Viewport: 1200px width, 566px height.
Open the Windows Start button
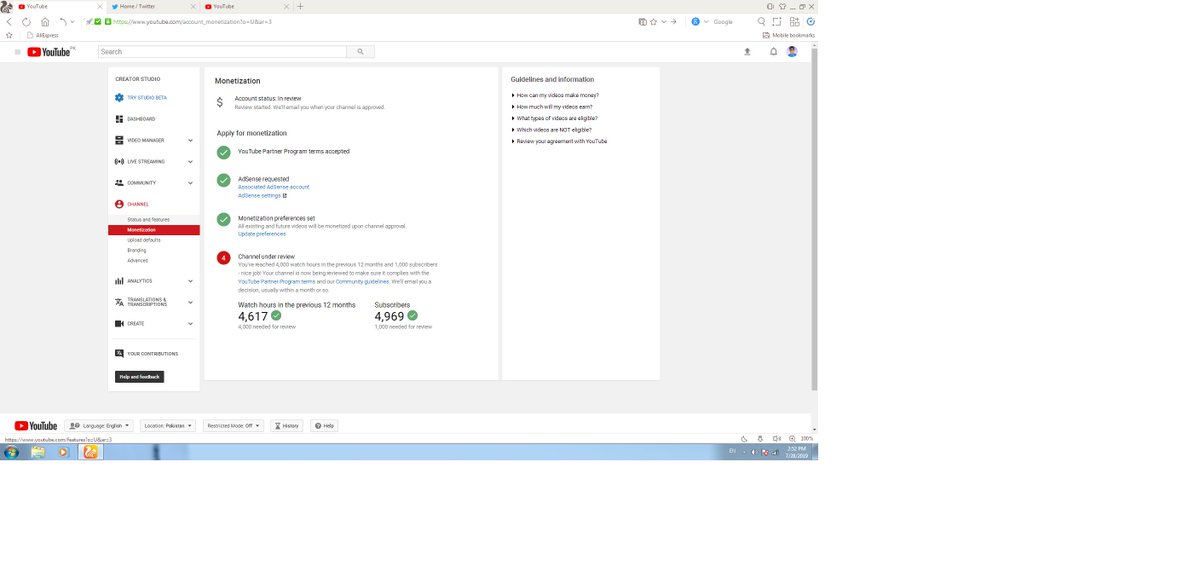click(x=11, y=452)
